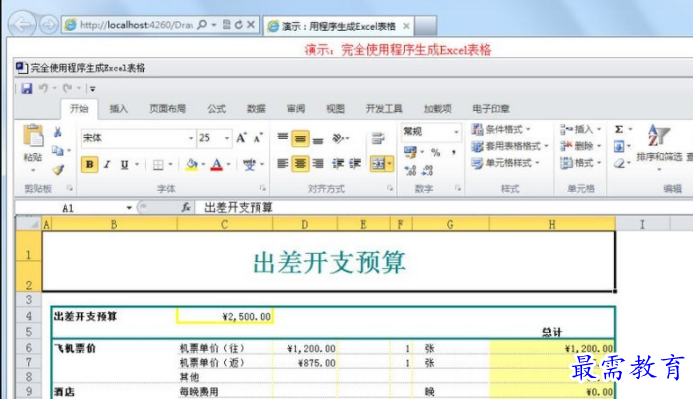Click the Orientation text angle icon
This screenshot has height=399, width=693.
coord(338,138)
